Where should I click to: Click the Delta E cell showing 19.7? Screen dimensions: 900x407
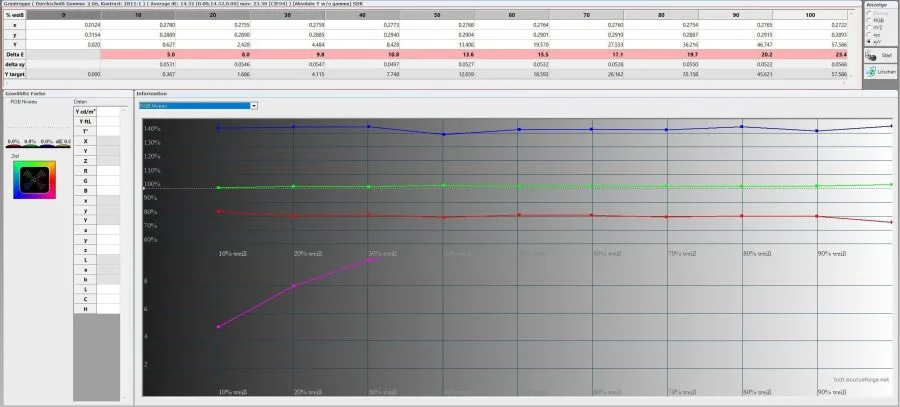tap(661, 54)
